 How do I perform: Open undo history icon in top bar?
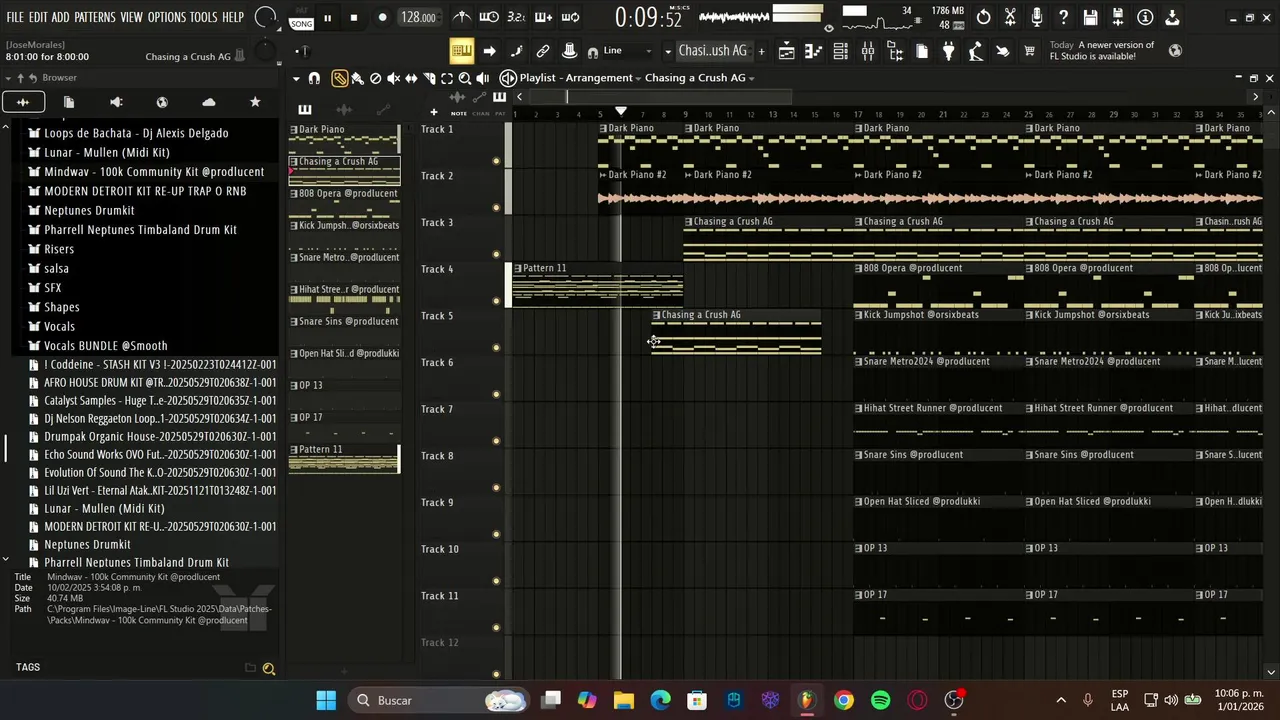(x=983, y=17)
